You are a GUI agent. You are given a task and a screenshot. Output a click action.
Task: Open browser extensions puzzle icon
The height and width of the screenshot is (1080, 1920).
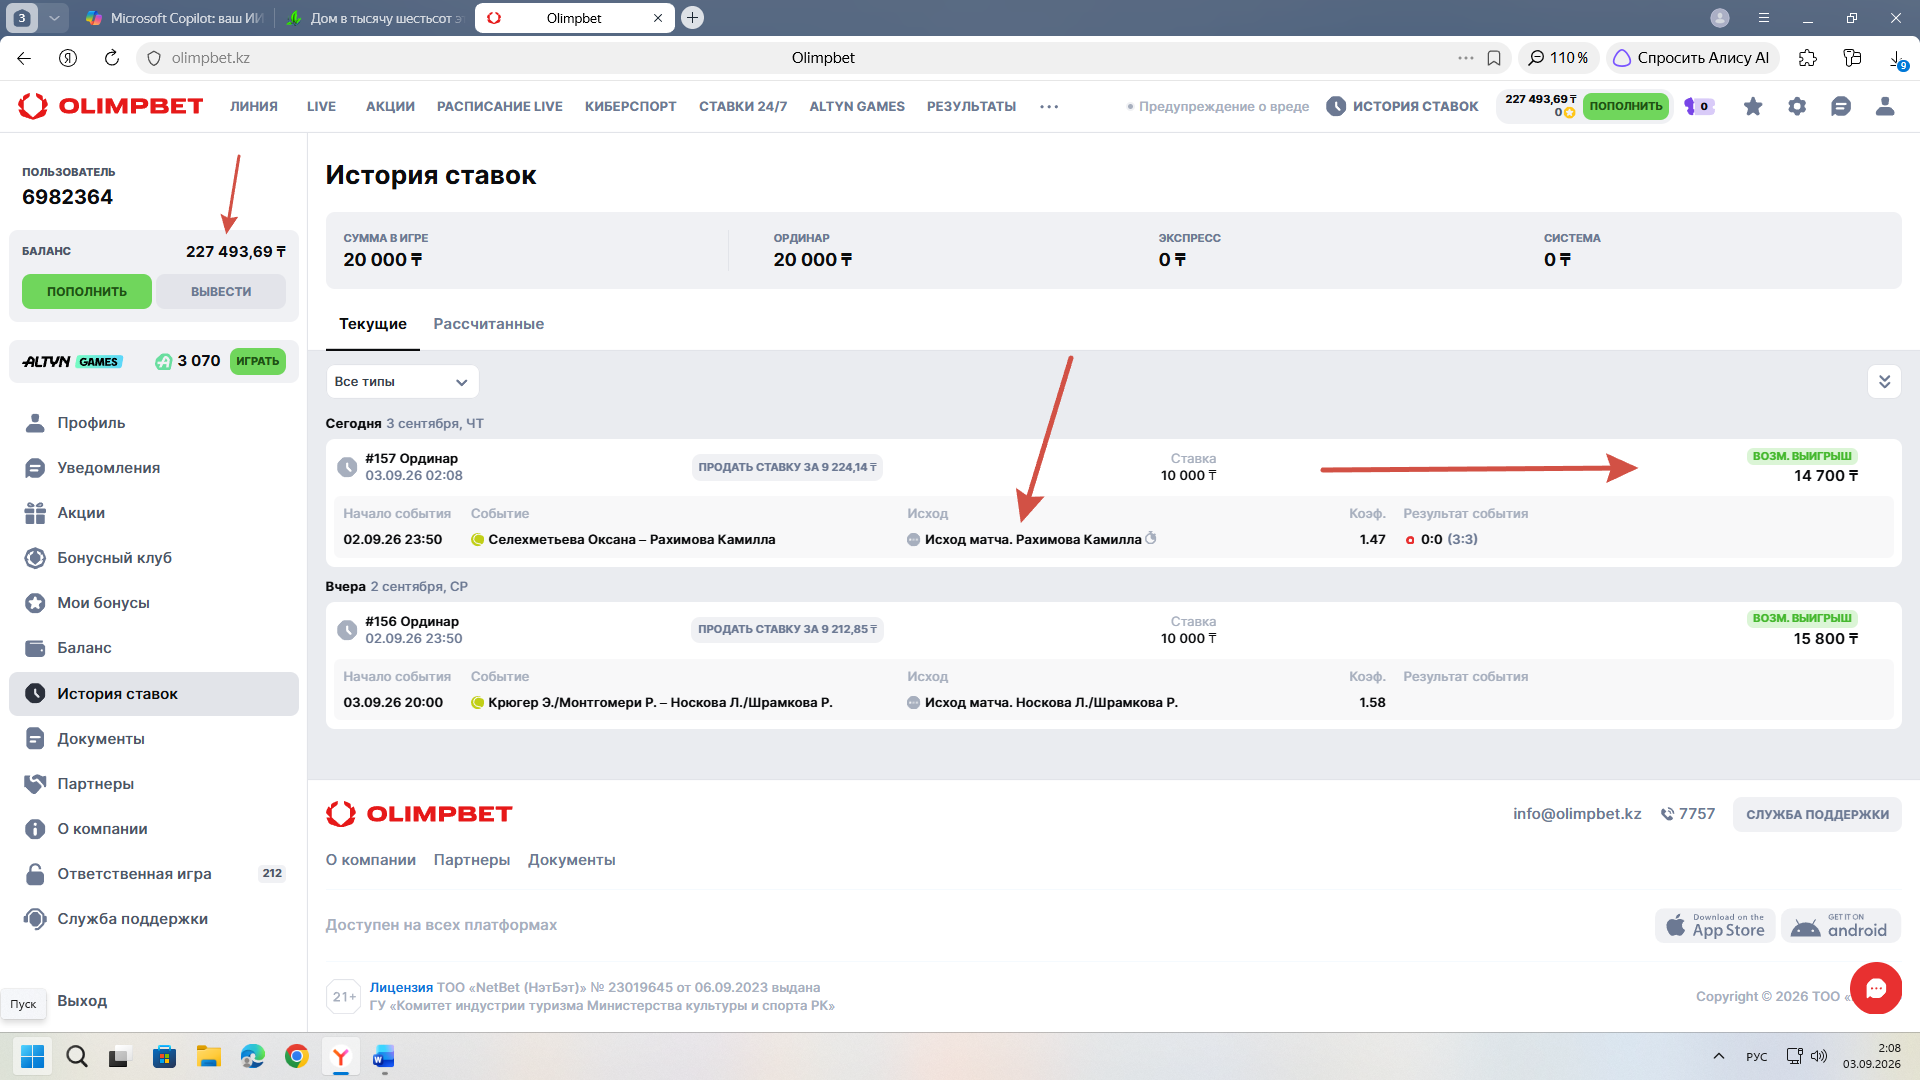(x=1807, y=58)
